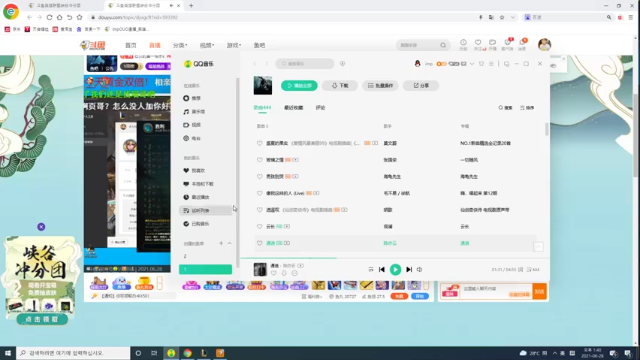Screen dimensions: 640x360
Task: Click the QQ penguin user avatar
Action: pyautogui.click(x=417, y=64)
